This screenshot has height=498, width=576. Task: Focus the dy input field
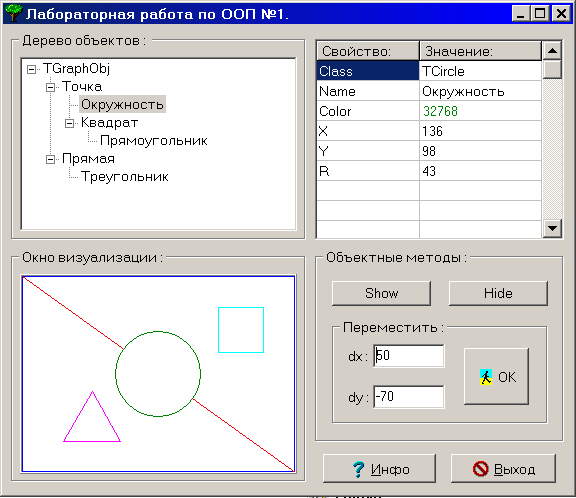(408, 397)
